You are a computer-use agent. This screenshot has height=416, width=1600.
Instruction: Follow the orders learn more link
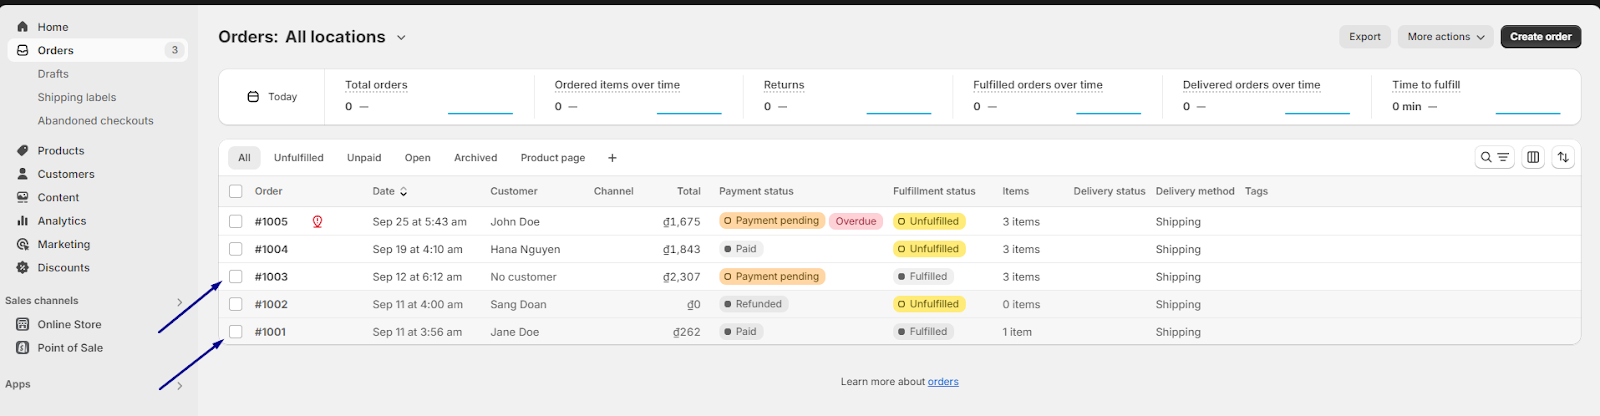coord(943,382)
